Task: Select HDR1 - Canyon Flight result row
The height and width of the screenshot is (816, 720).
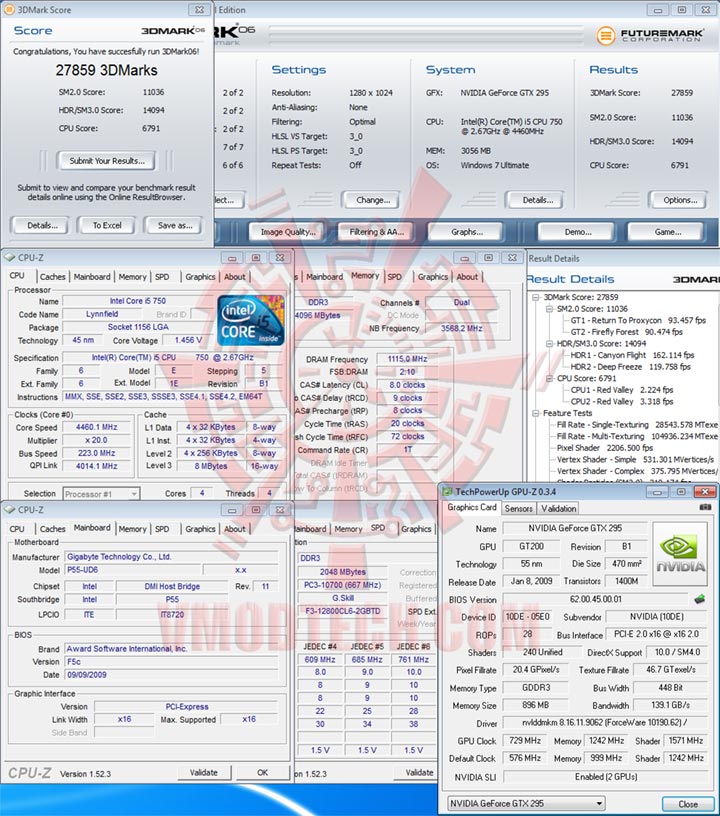Action: (x=632, y=355)
